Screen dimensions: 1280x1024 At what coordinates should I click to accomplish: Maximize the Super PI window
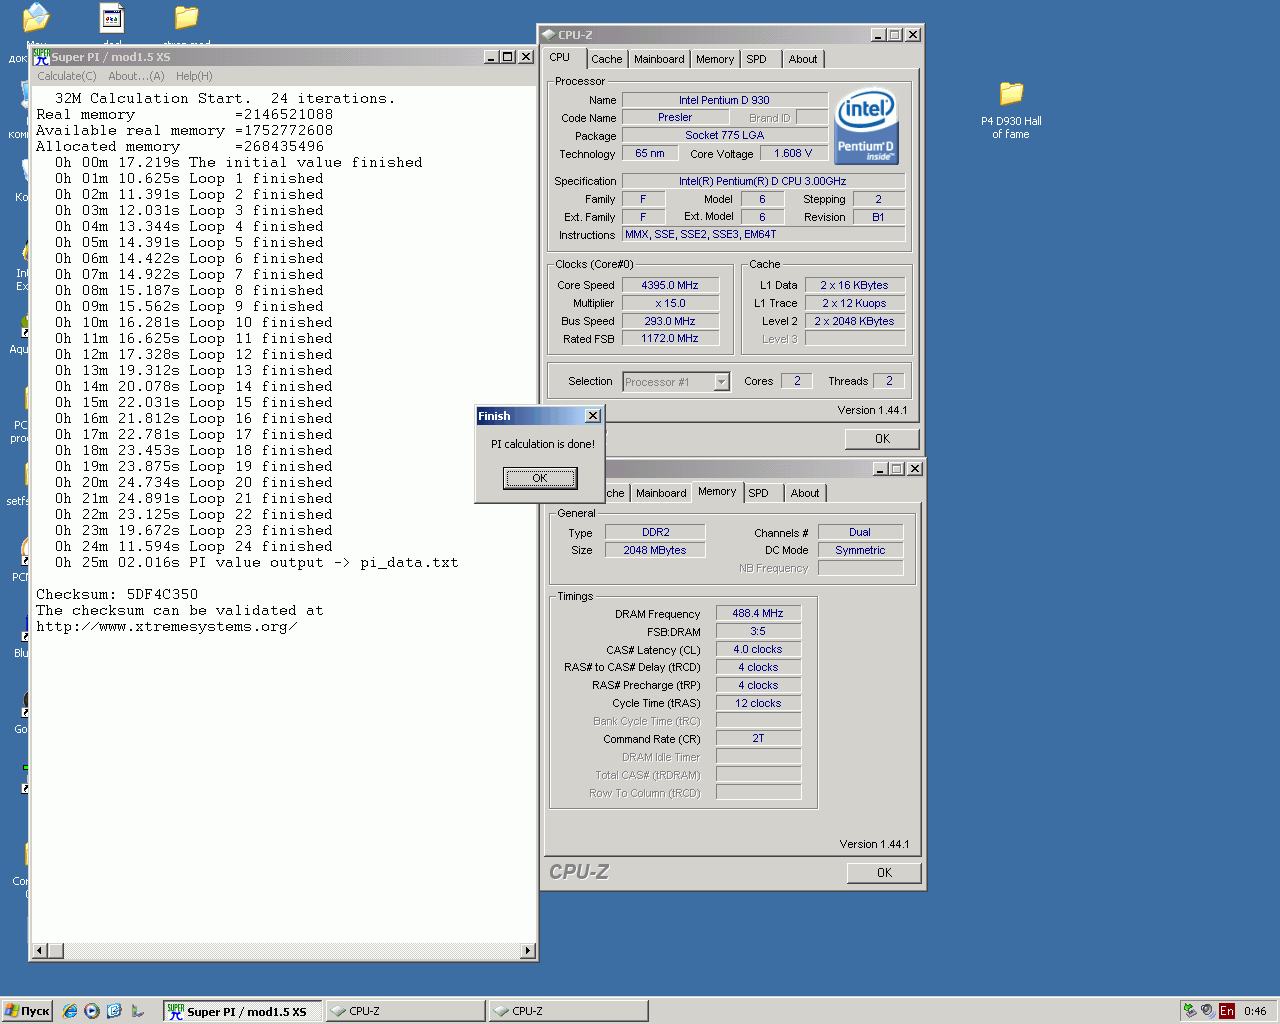coord(507,57)
